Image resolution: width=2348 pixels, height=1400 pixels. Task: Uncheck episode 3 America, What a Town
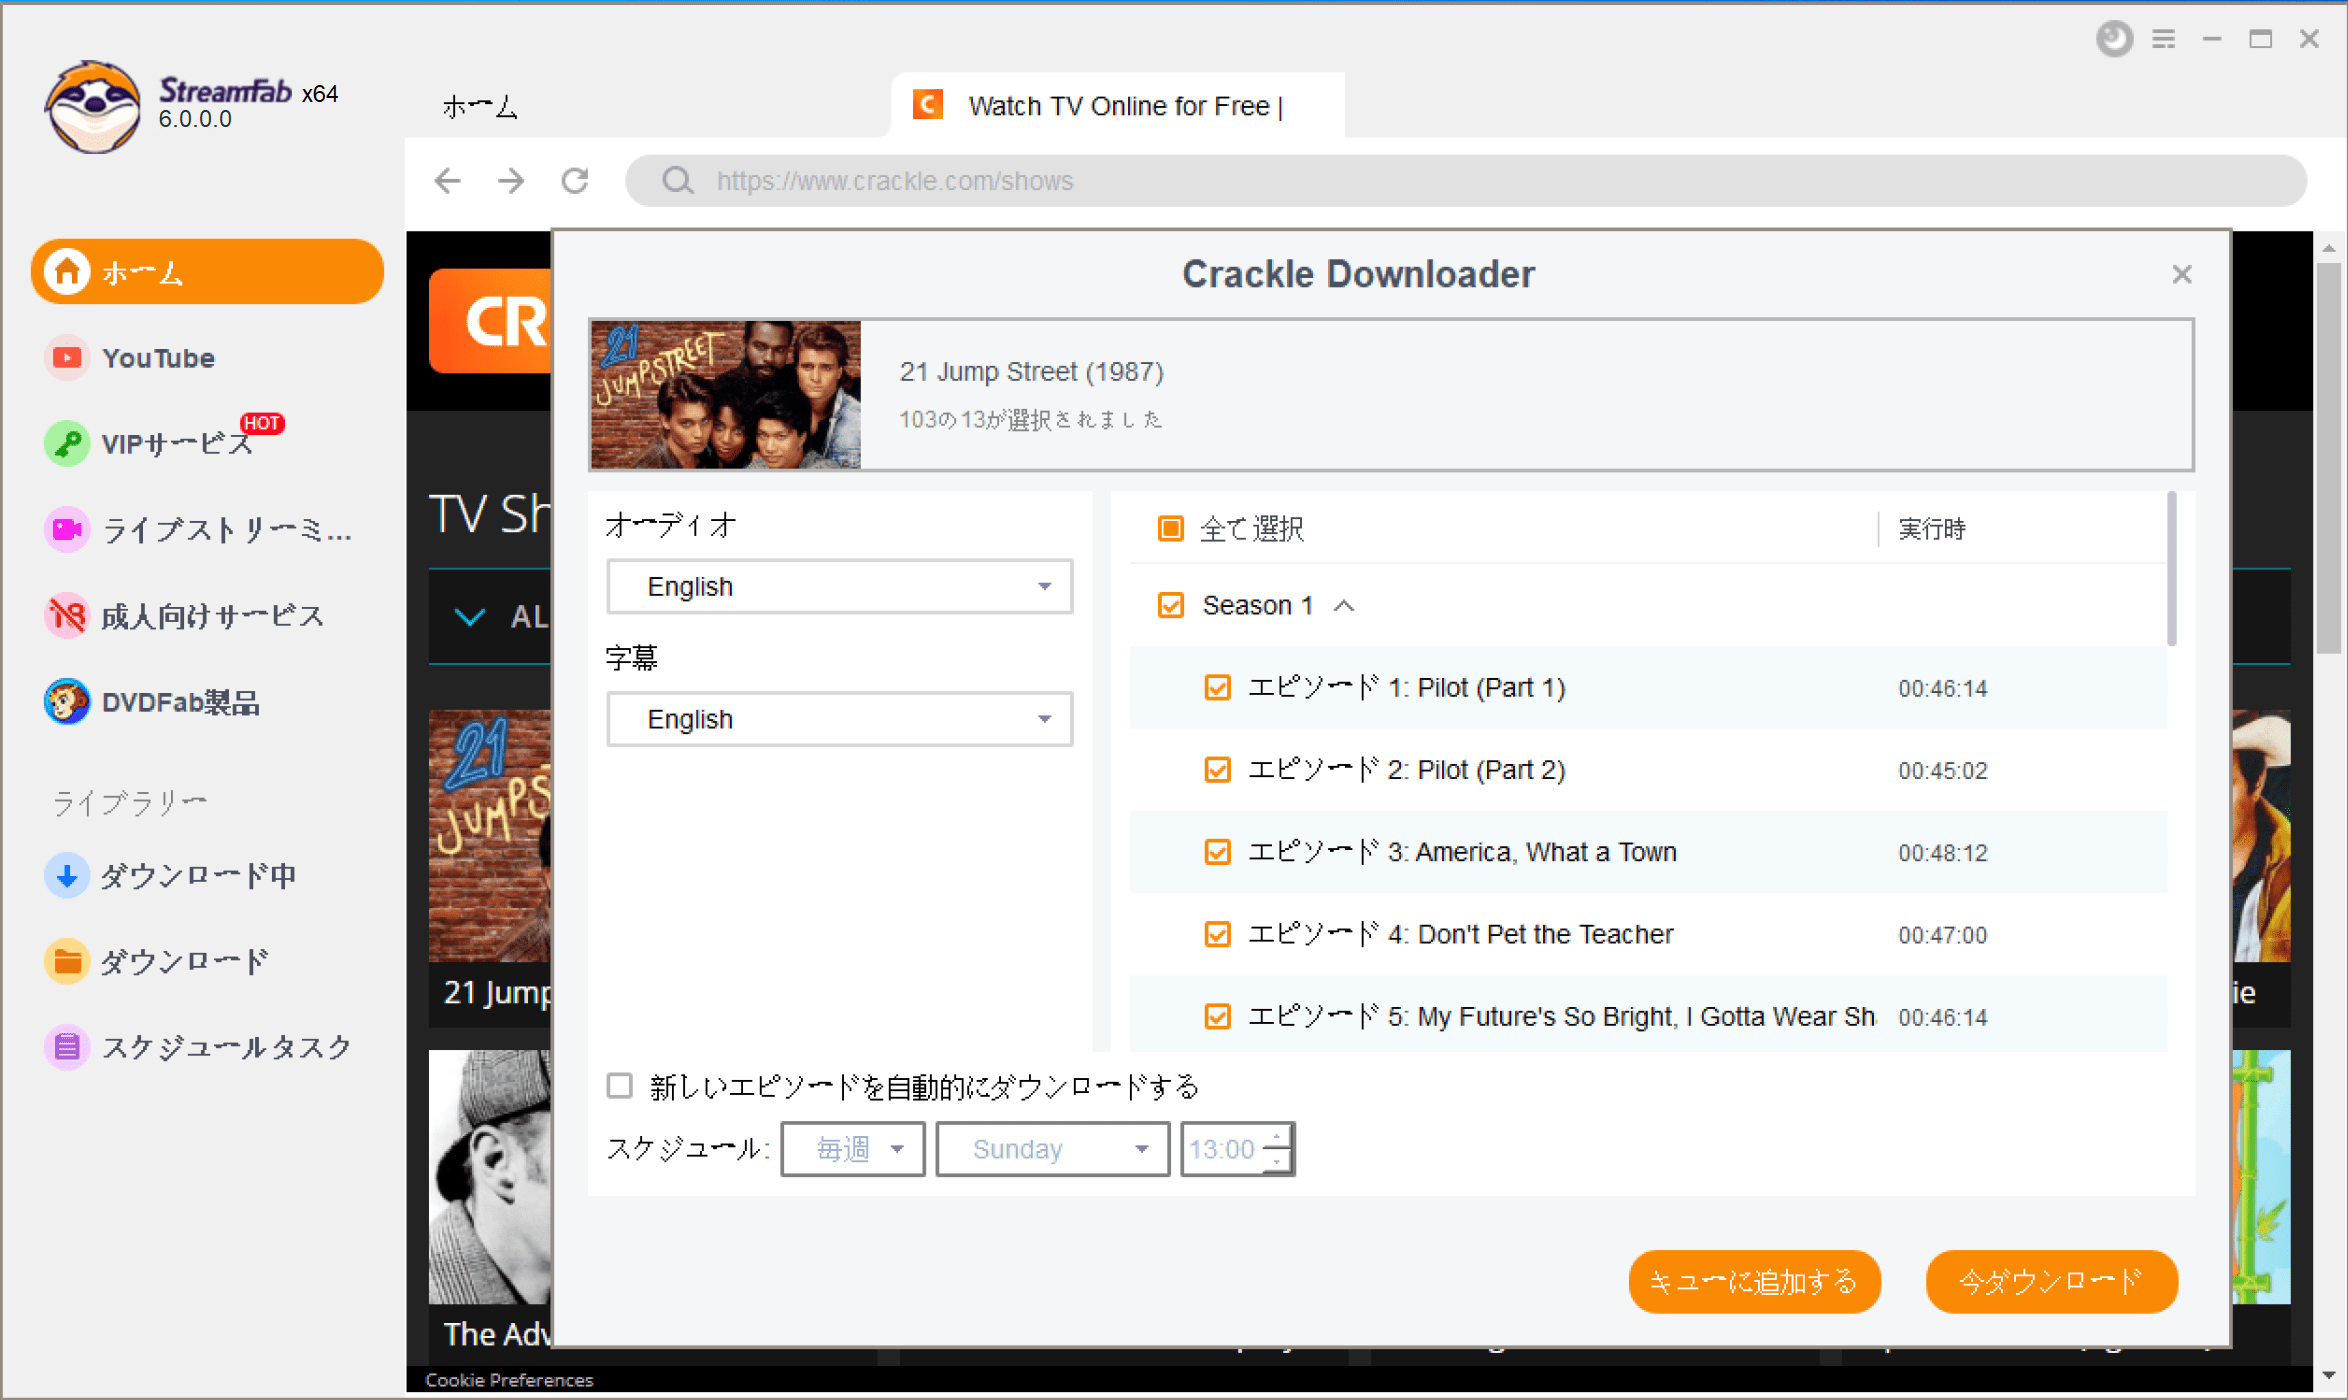(1217, 852)
